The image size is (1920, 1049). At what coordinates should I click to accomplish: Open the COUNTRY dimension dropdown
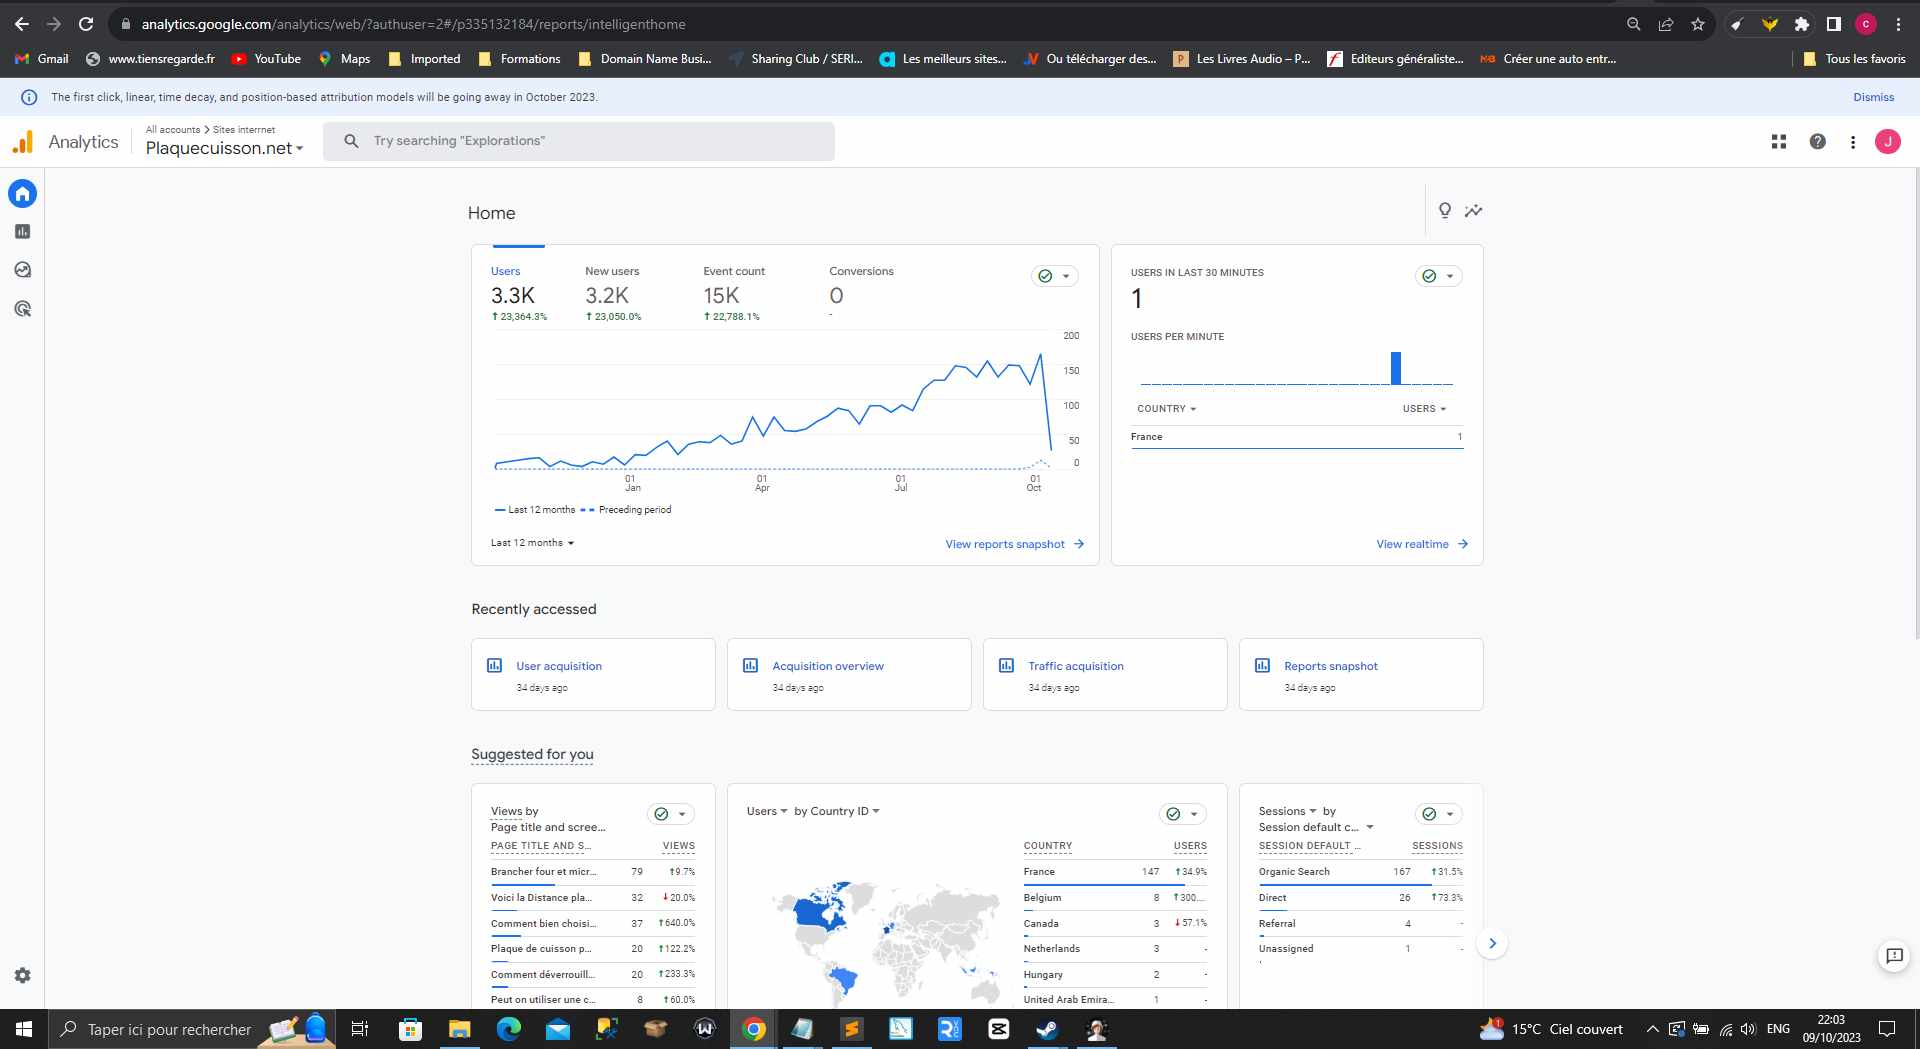tap(1166, 409)
